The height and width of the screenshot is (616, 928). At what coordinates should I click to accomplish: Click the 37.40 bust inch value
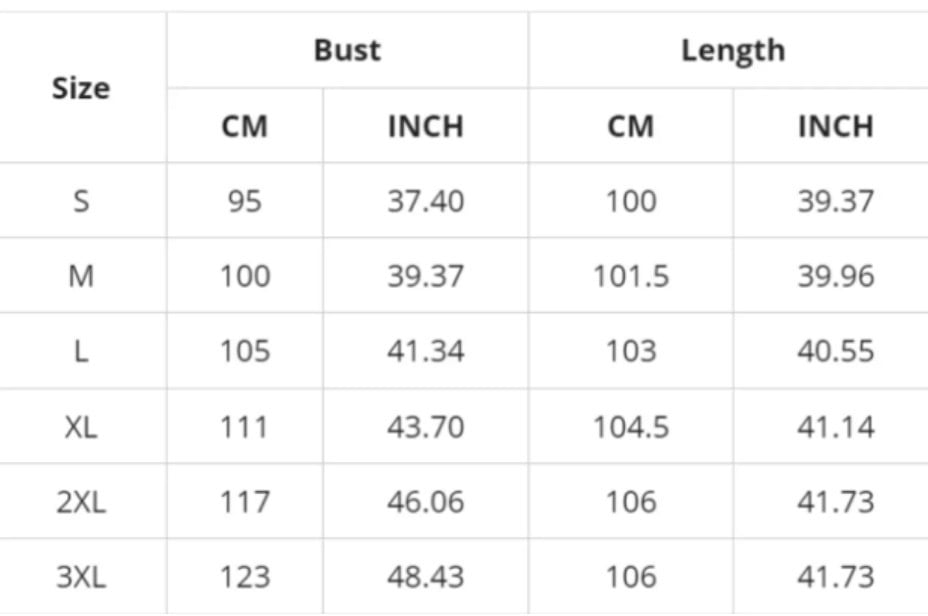pyautogui.click(x=426, y=201)
